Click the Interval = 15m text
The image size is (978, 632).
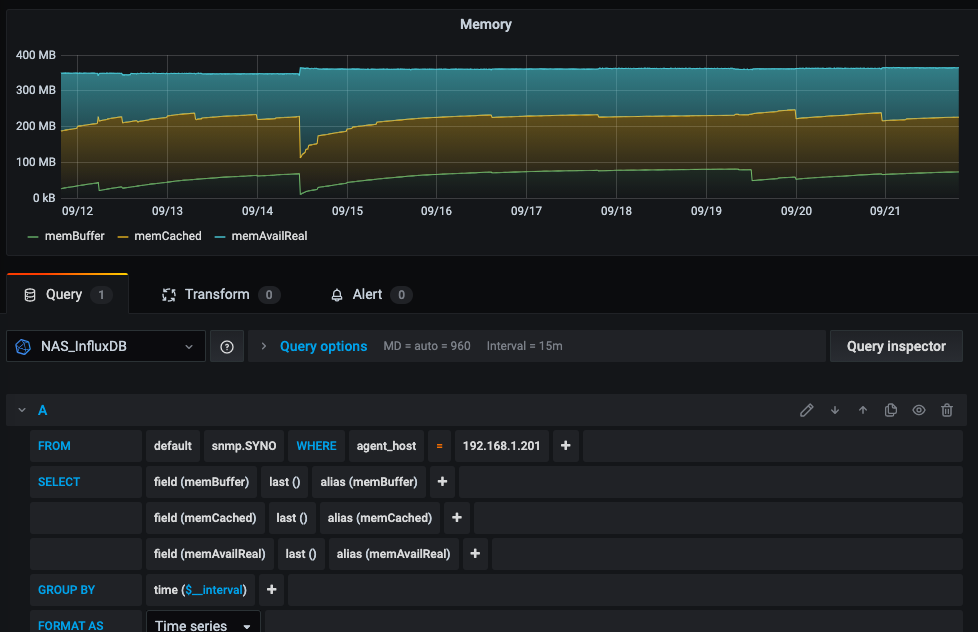click(525, 346)
